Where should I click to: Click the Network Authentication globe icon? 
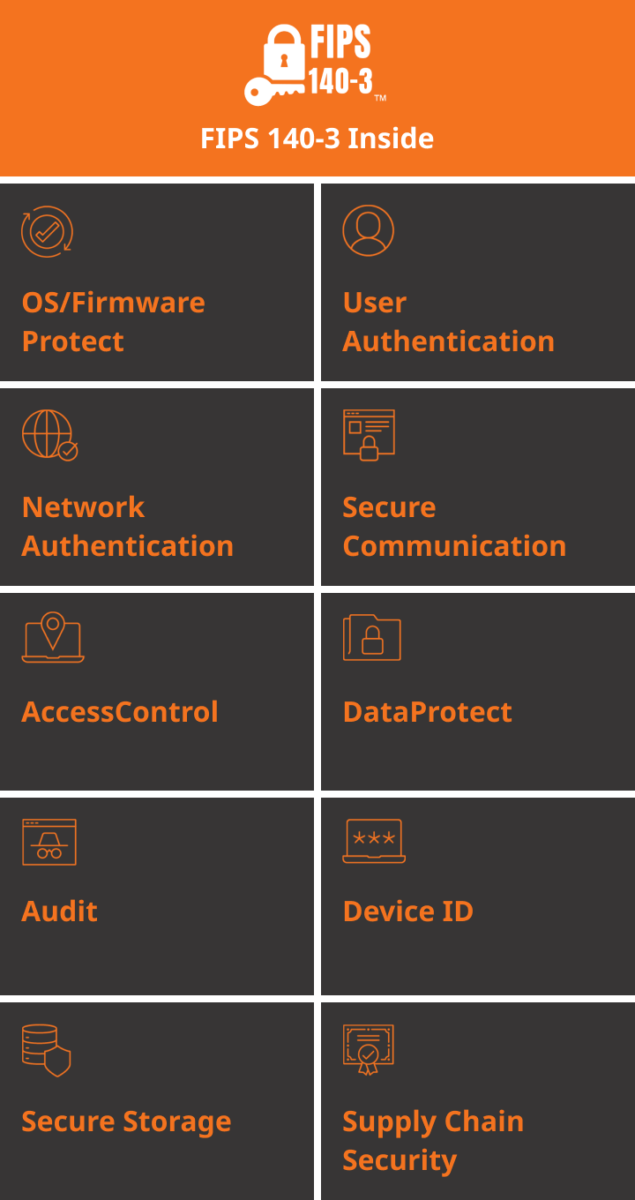[49, 435]
